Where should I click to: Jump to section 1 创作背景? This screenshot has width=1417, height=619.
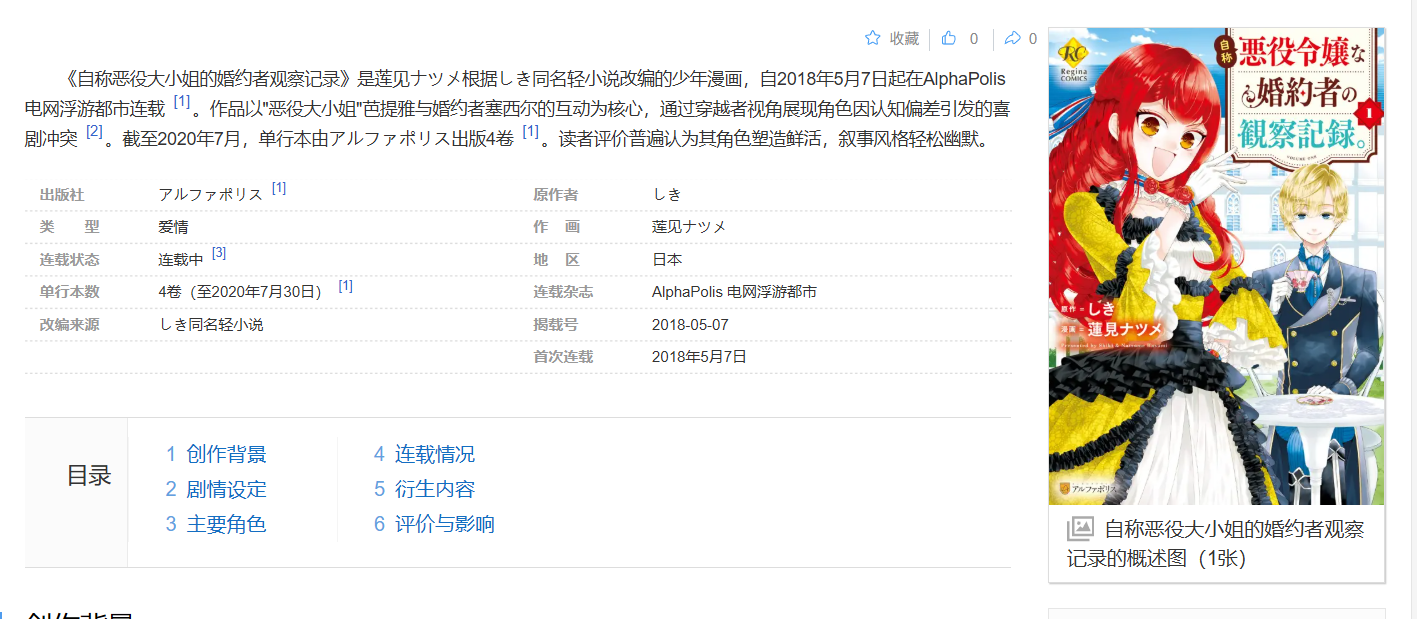216,454
